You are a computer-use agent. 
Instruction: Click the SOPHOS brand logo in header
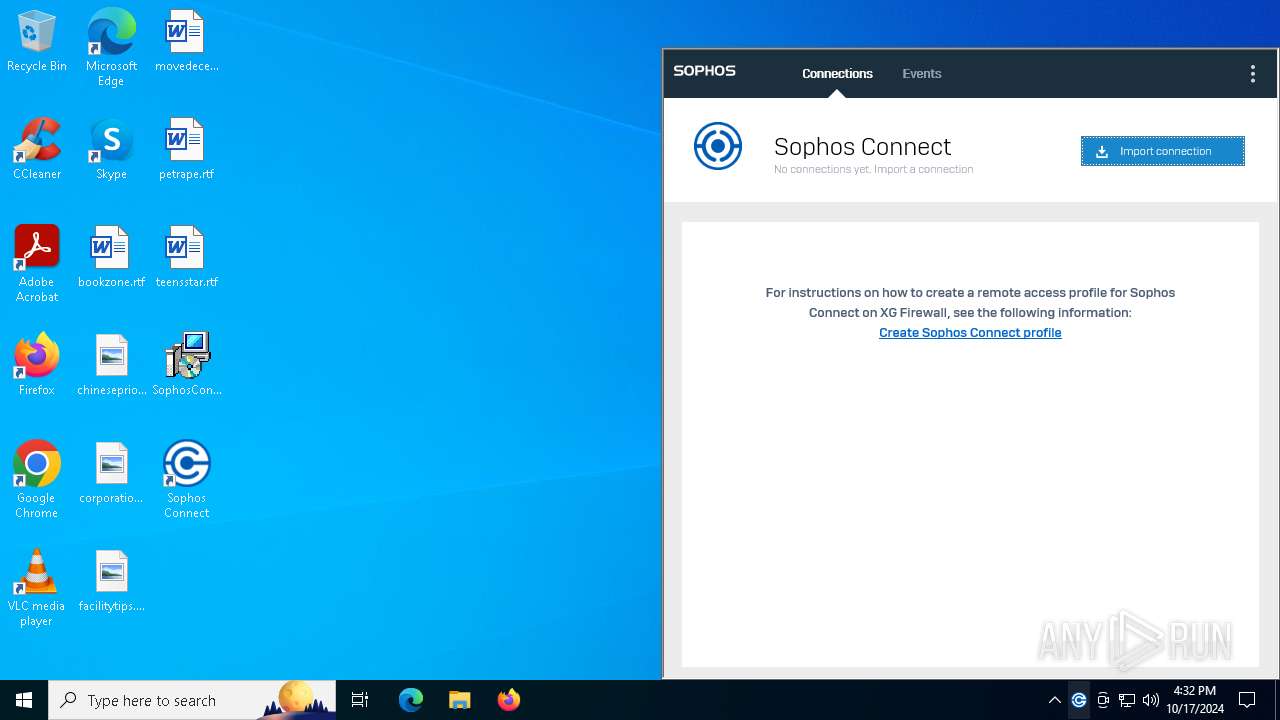(x=704, y=71)
